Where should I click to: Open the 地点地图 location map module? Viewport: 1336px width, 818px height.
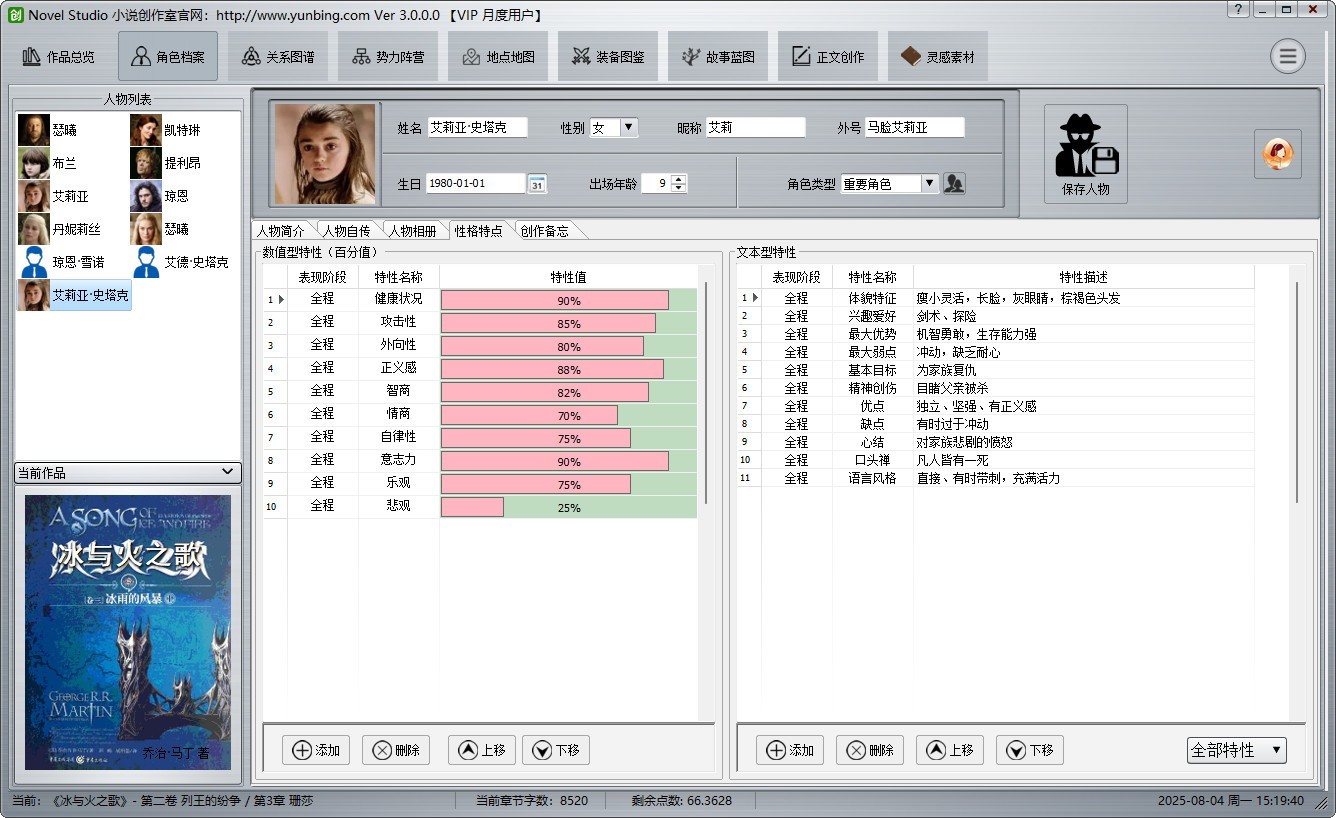click(498, 57)
